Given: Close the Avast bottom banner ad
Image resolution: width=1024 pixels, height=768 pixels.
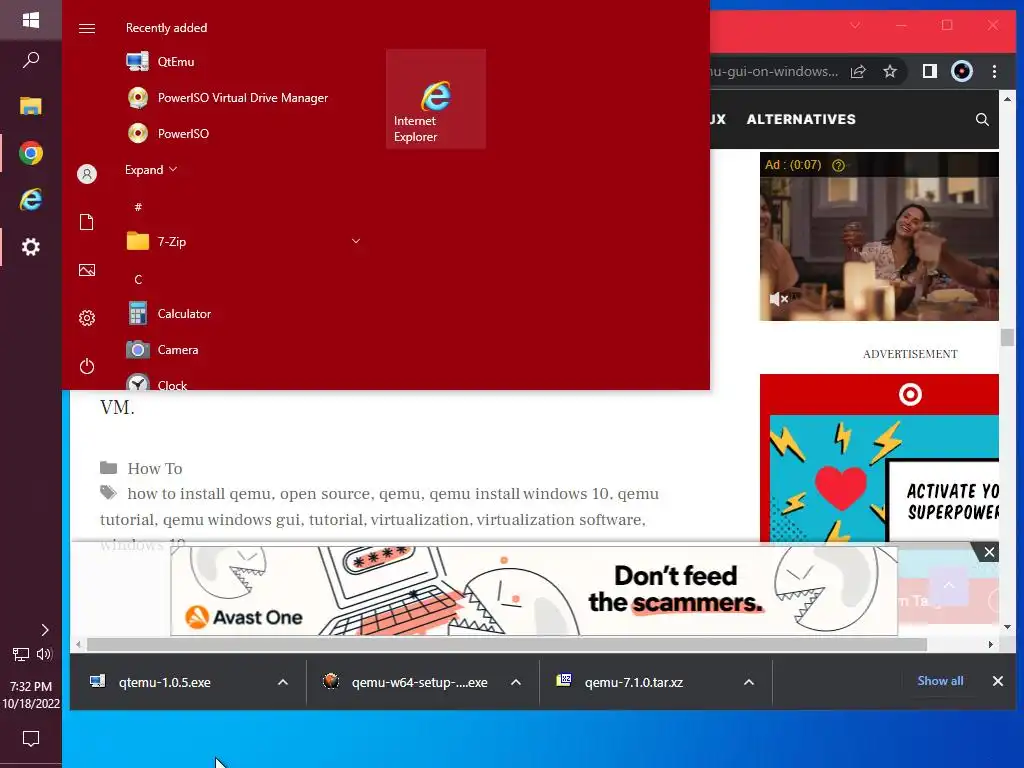Looking at the screenshot, I should [x=989, y=552].
